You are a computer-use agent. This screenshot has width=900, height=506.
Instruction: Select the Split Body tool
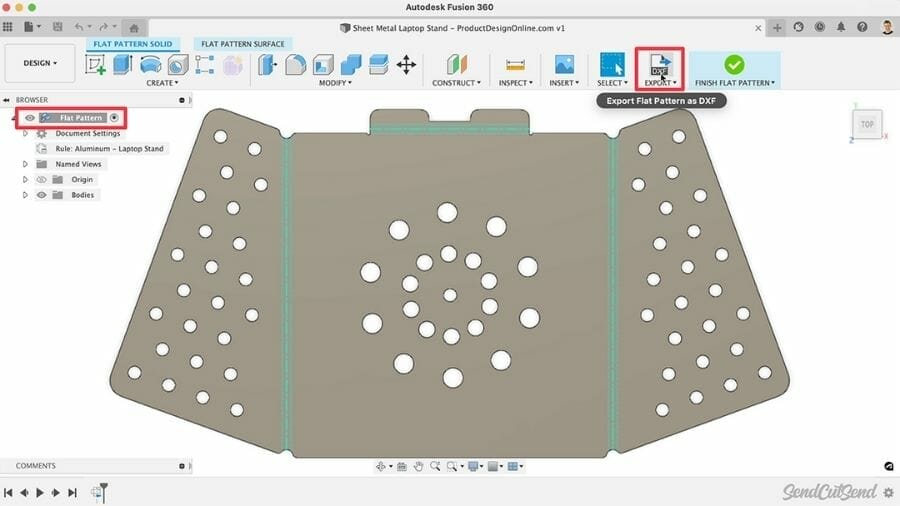point(378,64)
